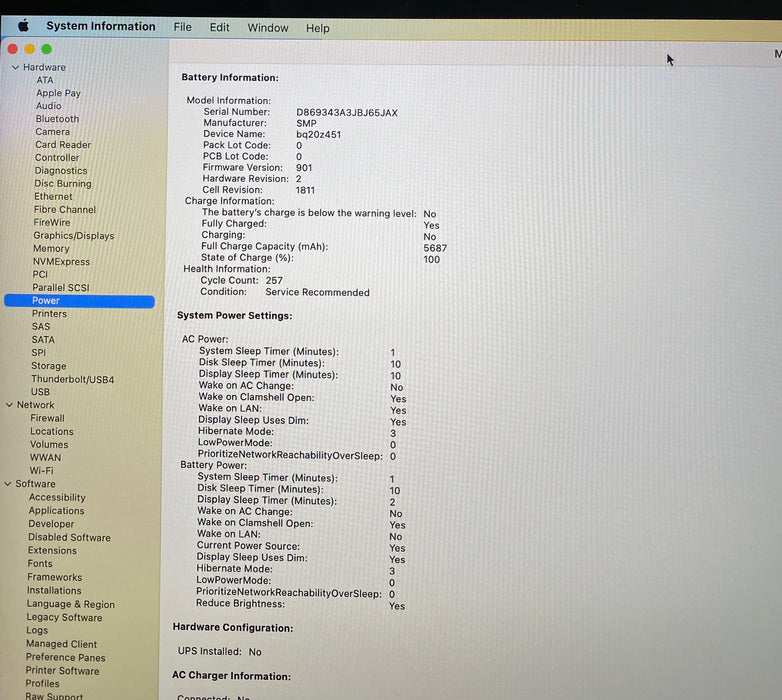The width and height of the screenshot is (782, 700).
Task: Select Fibre Channel in the sidebar
Action: (x=65, y=209)
